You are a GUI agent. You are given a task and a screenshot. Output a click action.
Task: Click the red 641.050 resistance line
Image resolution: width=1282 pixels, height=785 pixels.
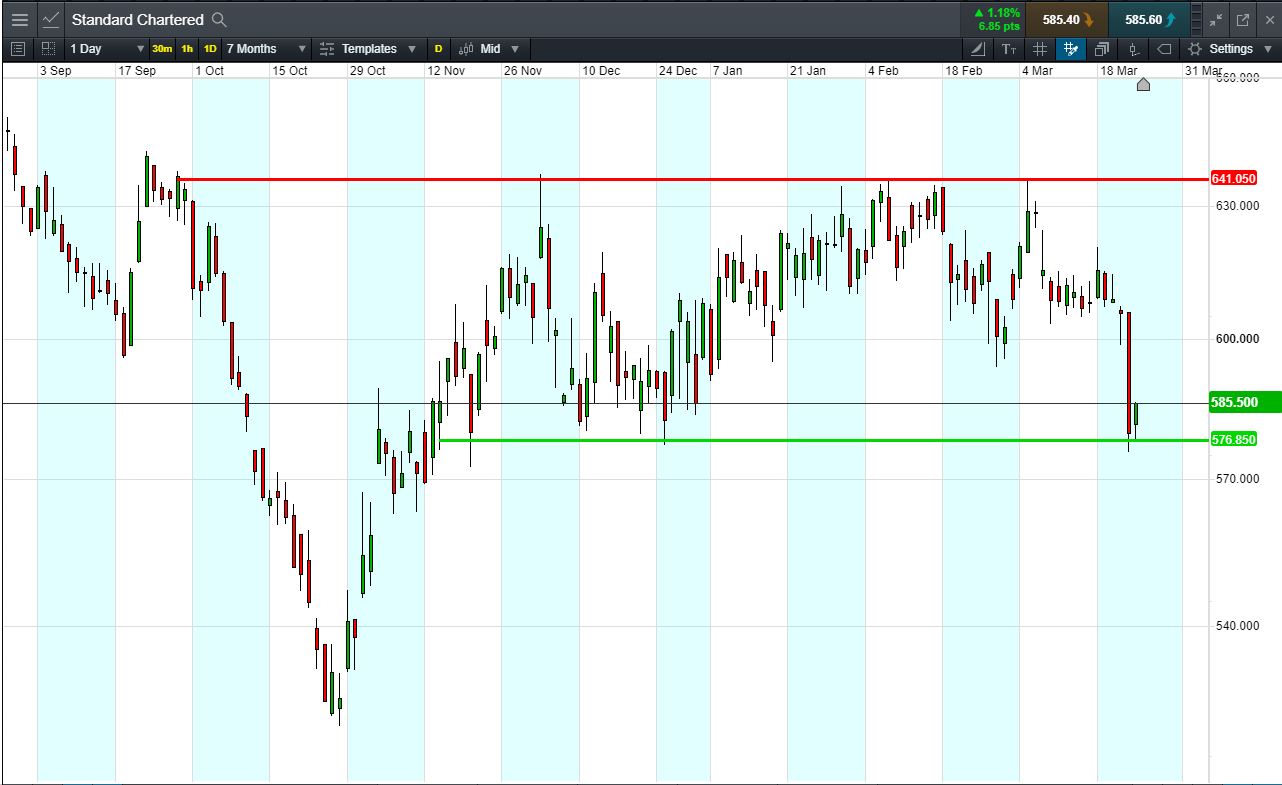[x=600, y=179]
